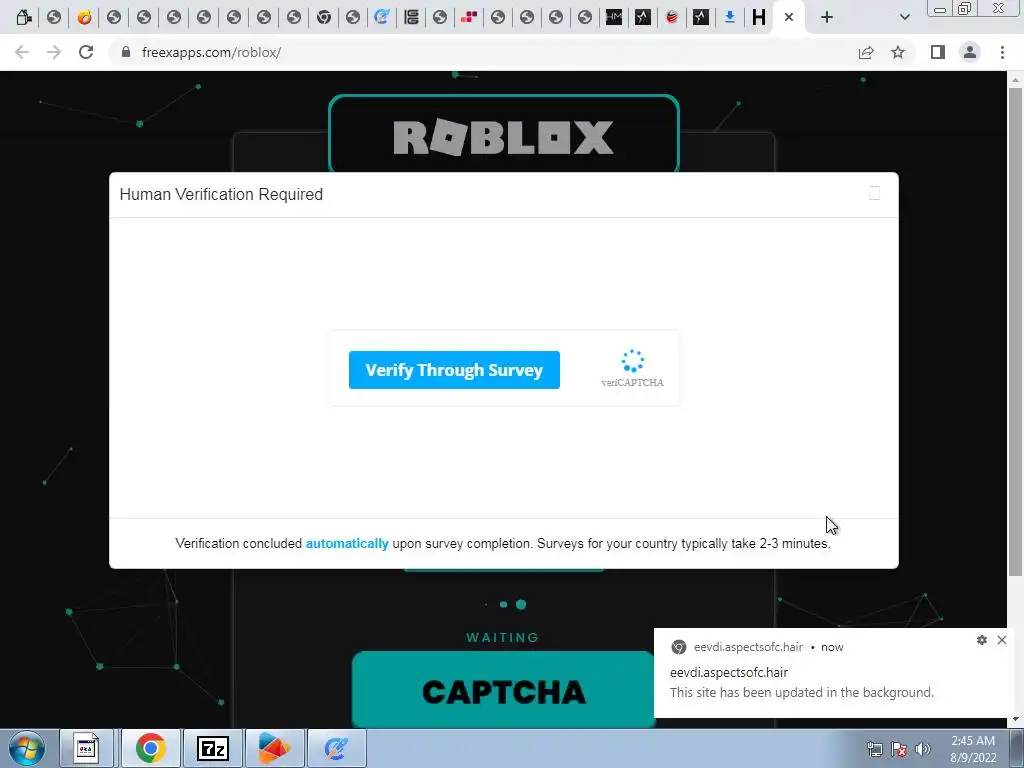The height and width of the screenshot is (768, 1024).
Task: Click the WAITING label
Action: 503,637
